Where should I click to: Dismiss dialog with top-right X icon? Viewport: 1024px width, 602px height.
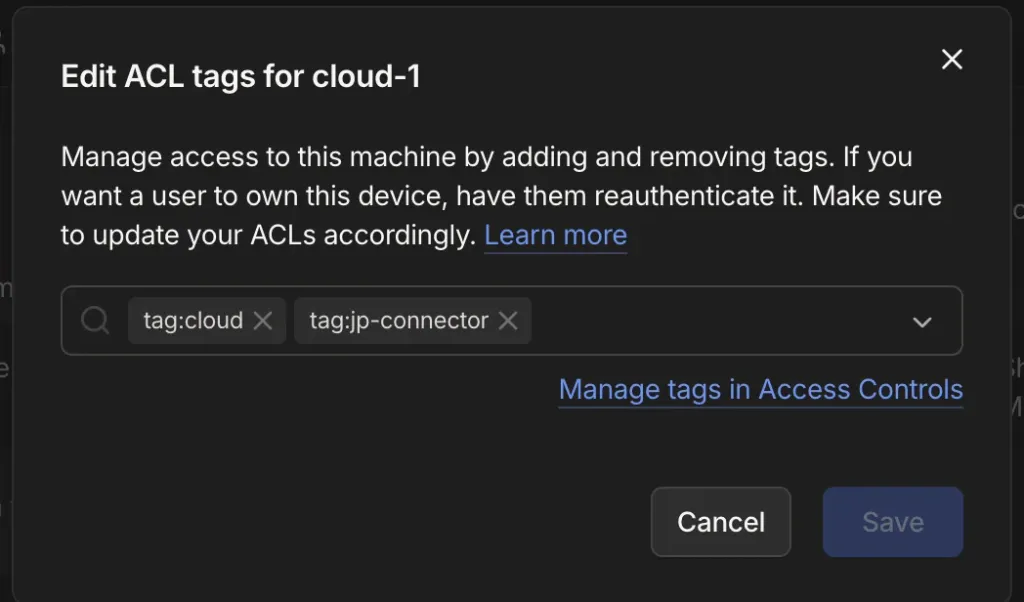[x=952, y=59]
